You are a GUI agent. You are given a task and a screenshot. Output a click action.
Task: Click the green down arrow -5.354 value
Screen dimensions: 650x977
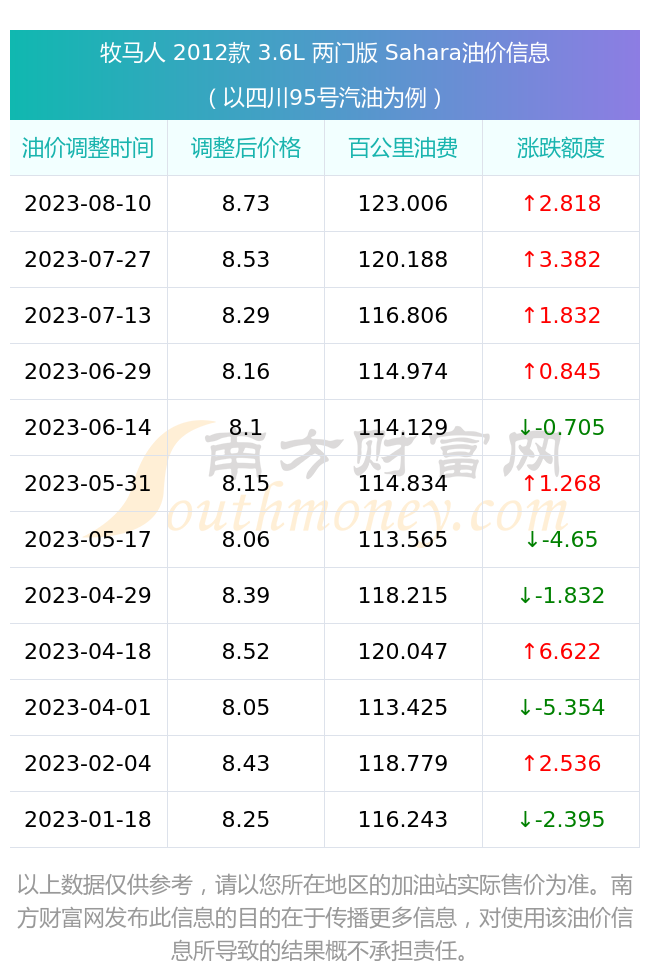click(x=561, y=707)
